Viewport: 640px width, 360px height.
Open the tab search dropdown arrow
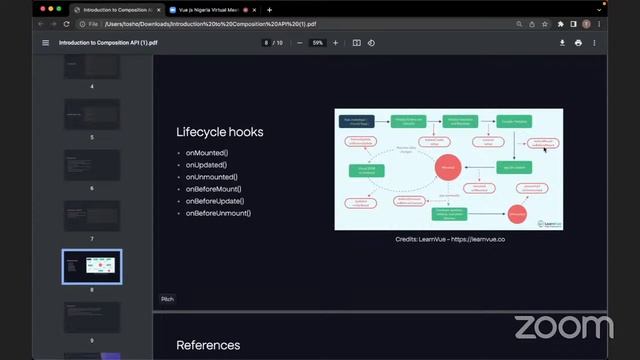click(599, 10)
